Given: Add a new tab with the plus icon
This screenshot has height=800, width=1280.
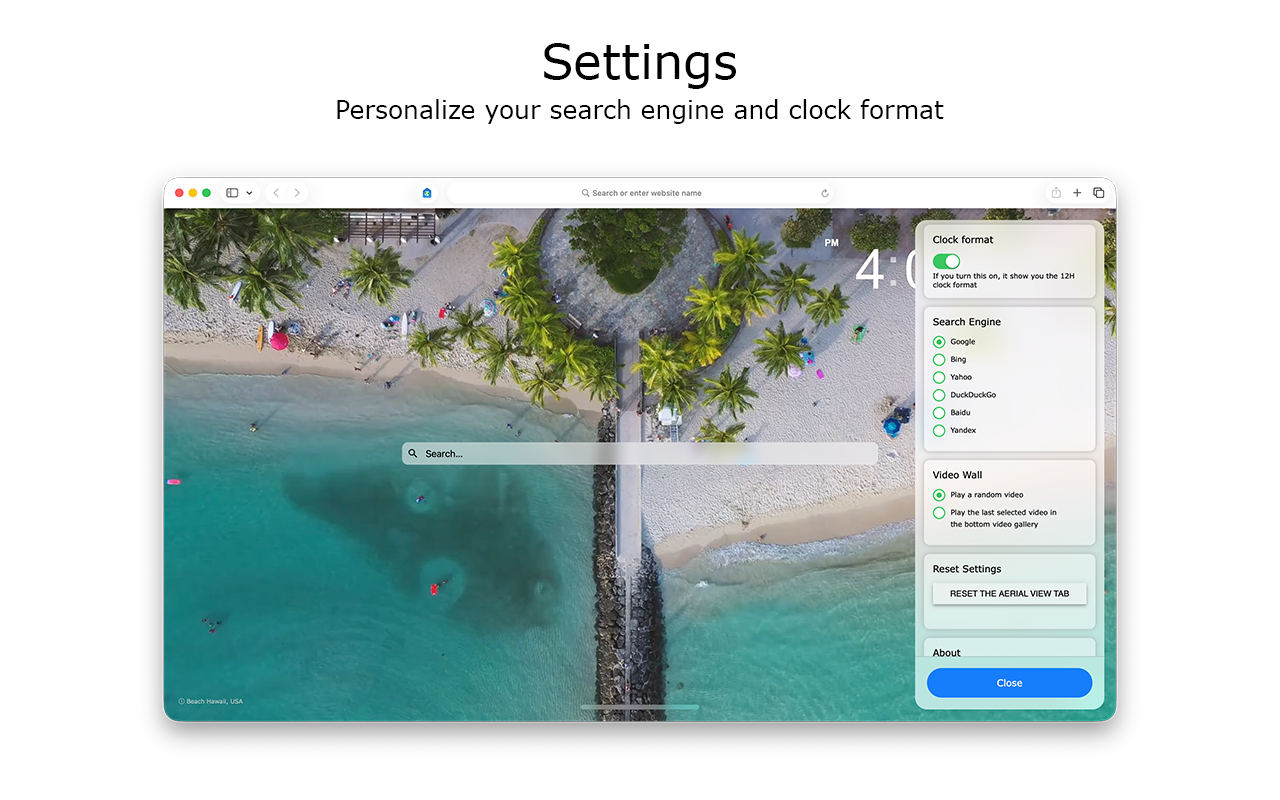Looking at the screenshot, I should pyautogui.click(x=1077, y=193).
